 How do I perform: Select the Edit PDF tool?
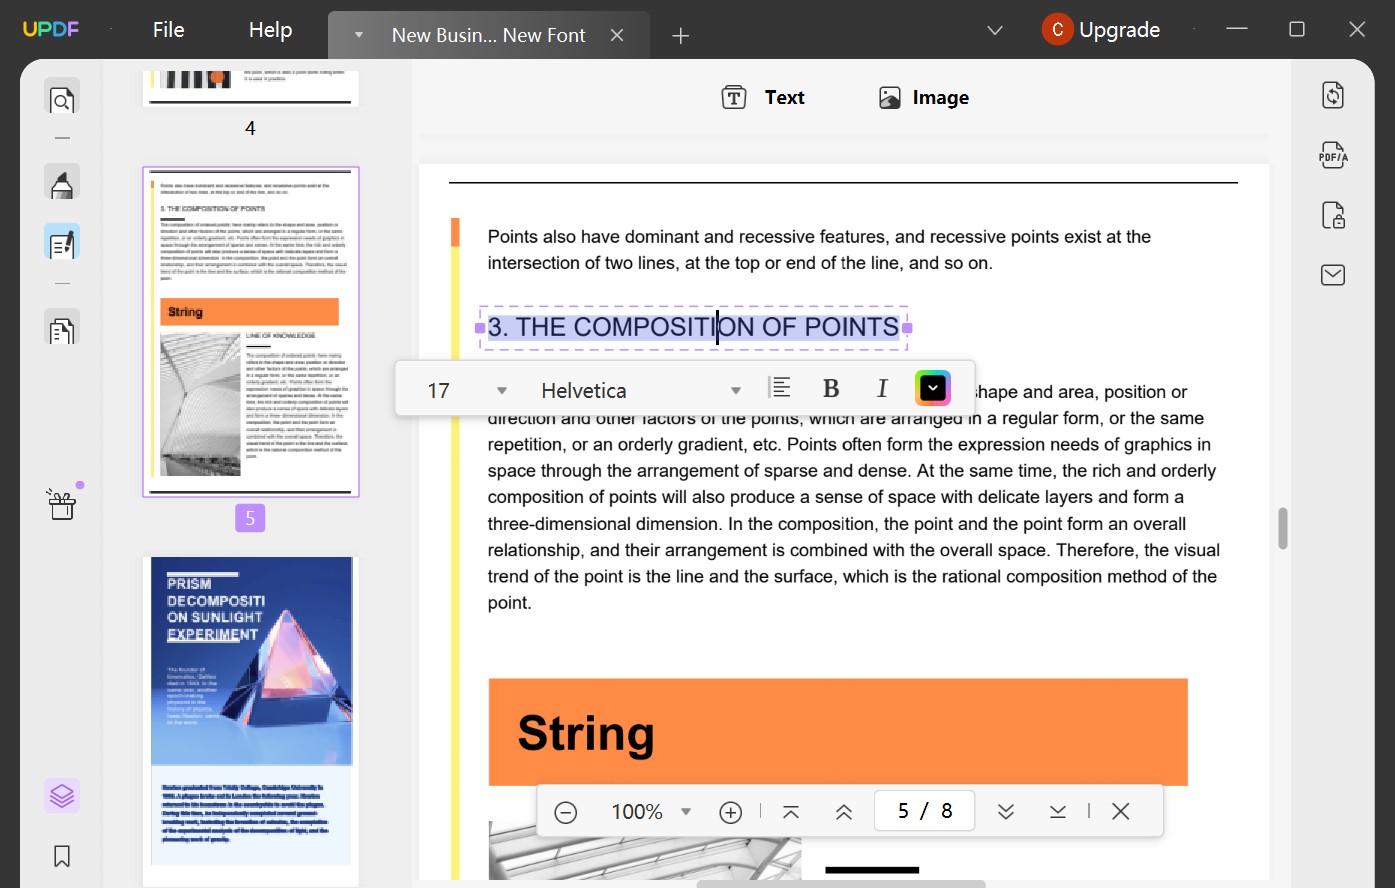pos(62,241)
